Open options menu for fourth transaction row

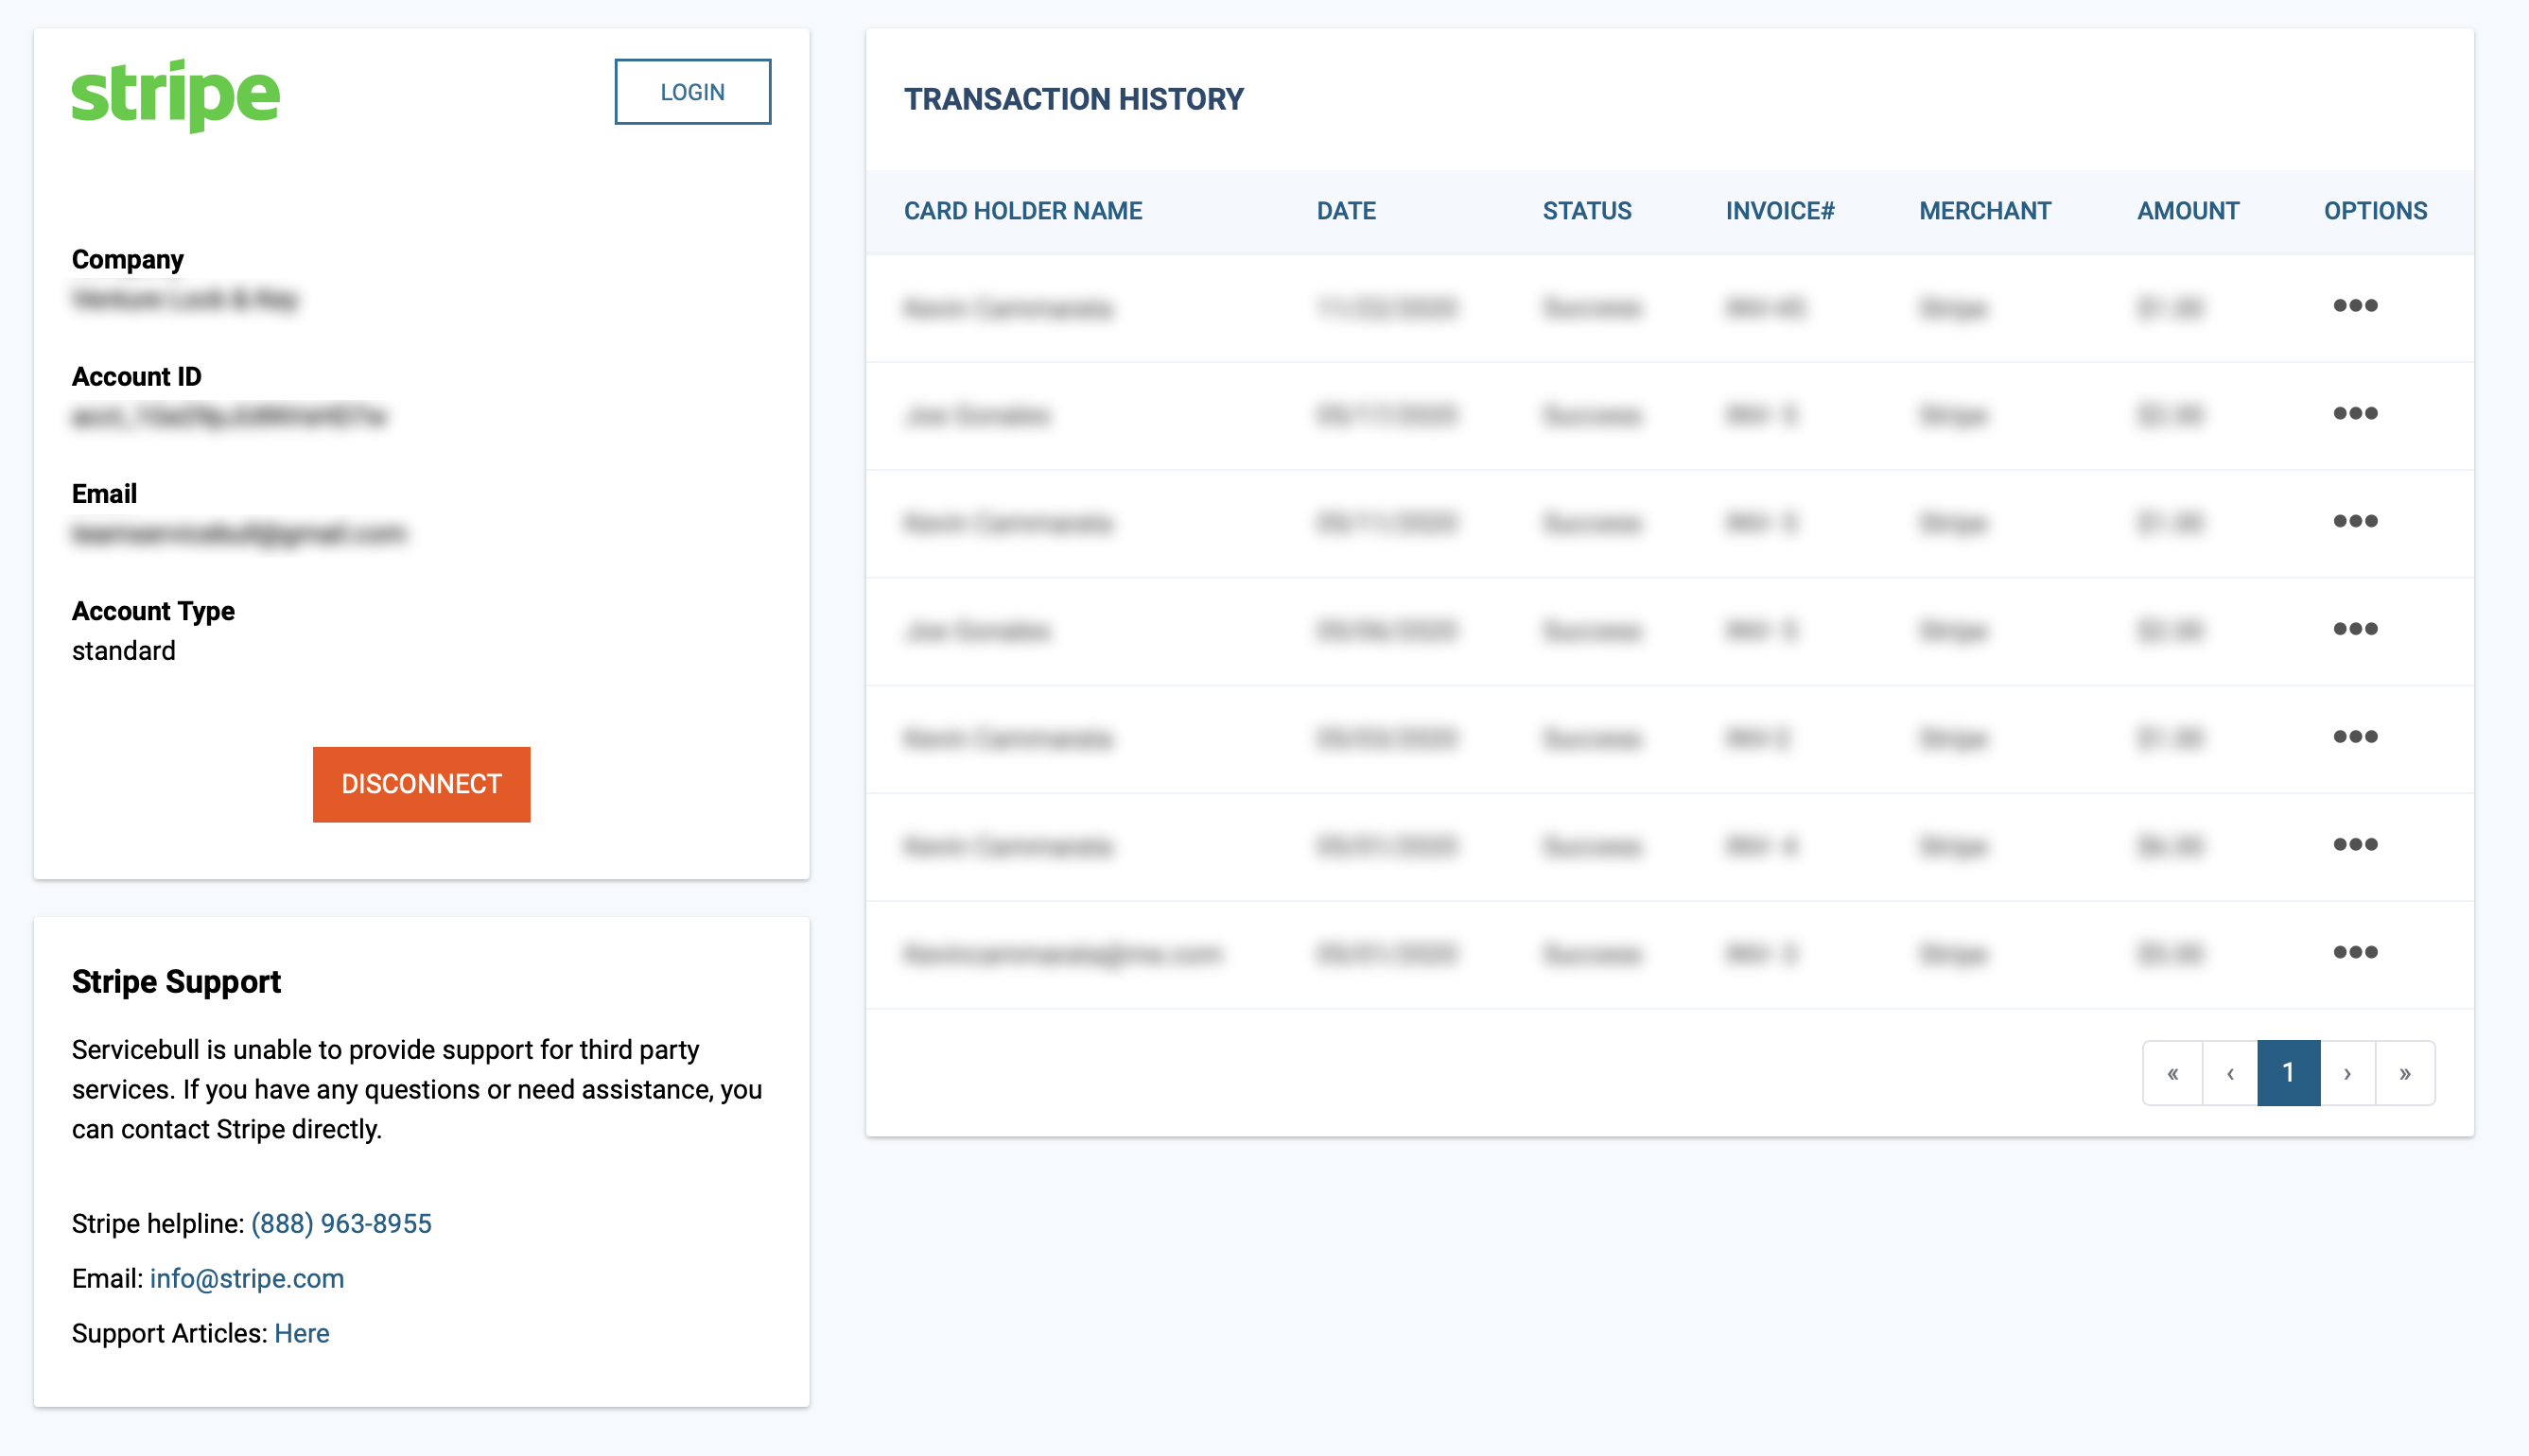point(2355,629)
